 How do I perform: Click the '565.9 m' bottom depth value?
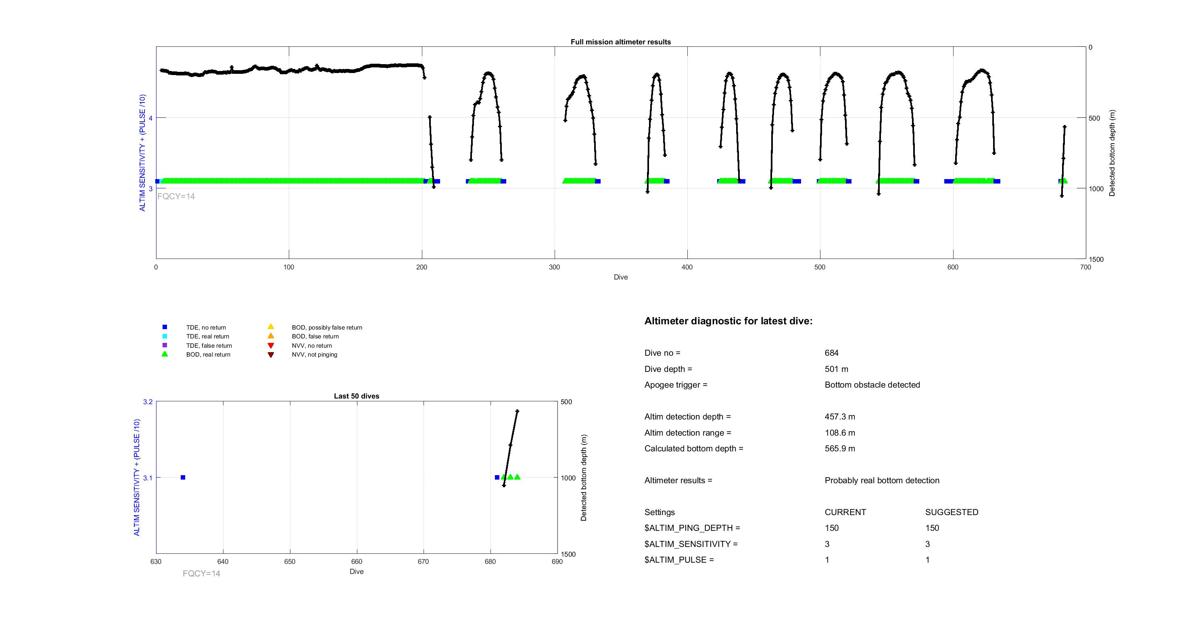point(840,449)
